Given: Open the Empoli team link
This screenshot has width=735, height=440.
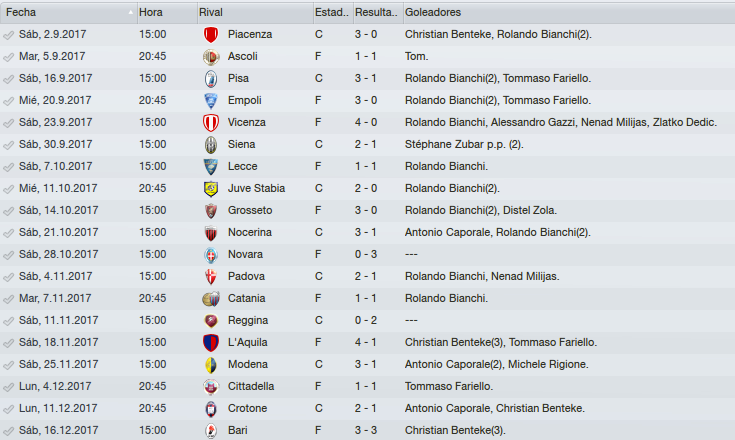Looking at the screenshot, I should click(245, 100).
